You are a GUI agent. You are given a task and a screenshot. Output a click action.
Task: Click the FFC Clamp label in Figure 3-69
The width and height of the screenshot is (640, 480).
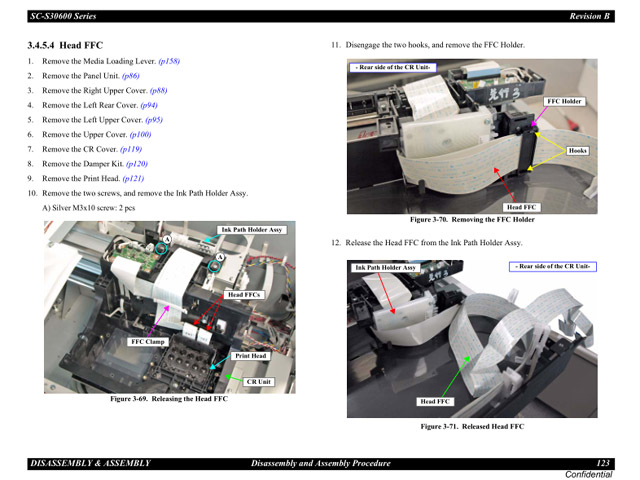click(148, 342)
